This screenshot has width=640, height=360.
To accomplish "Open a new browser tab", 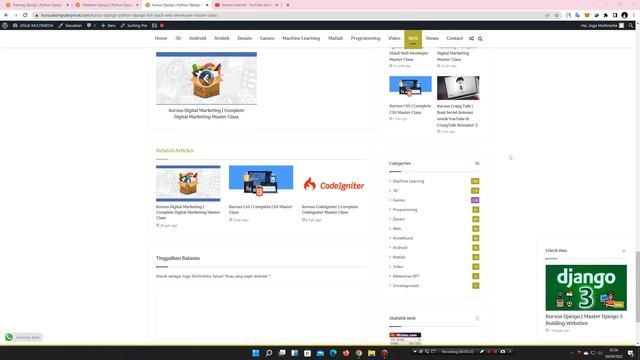I will (x=288, y=5).
